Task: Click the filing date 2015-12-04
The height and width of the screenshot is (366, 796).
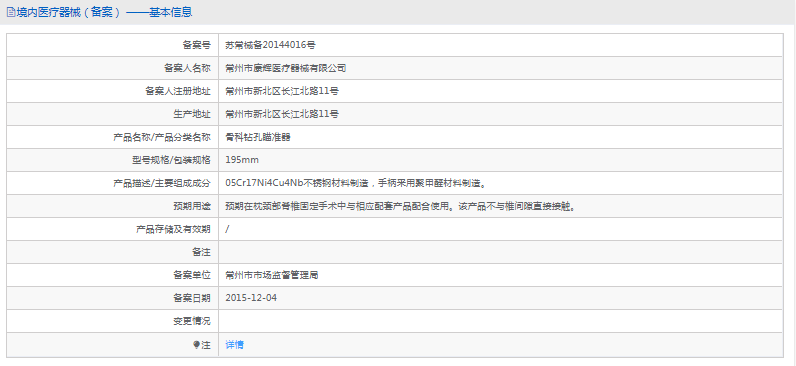Action: point(251,298)
